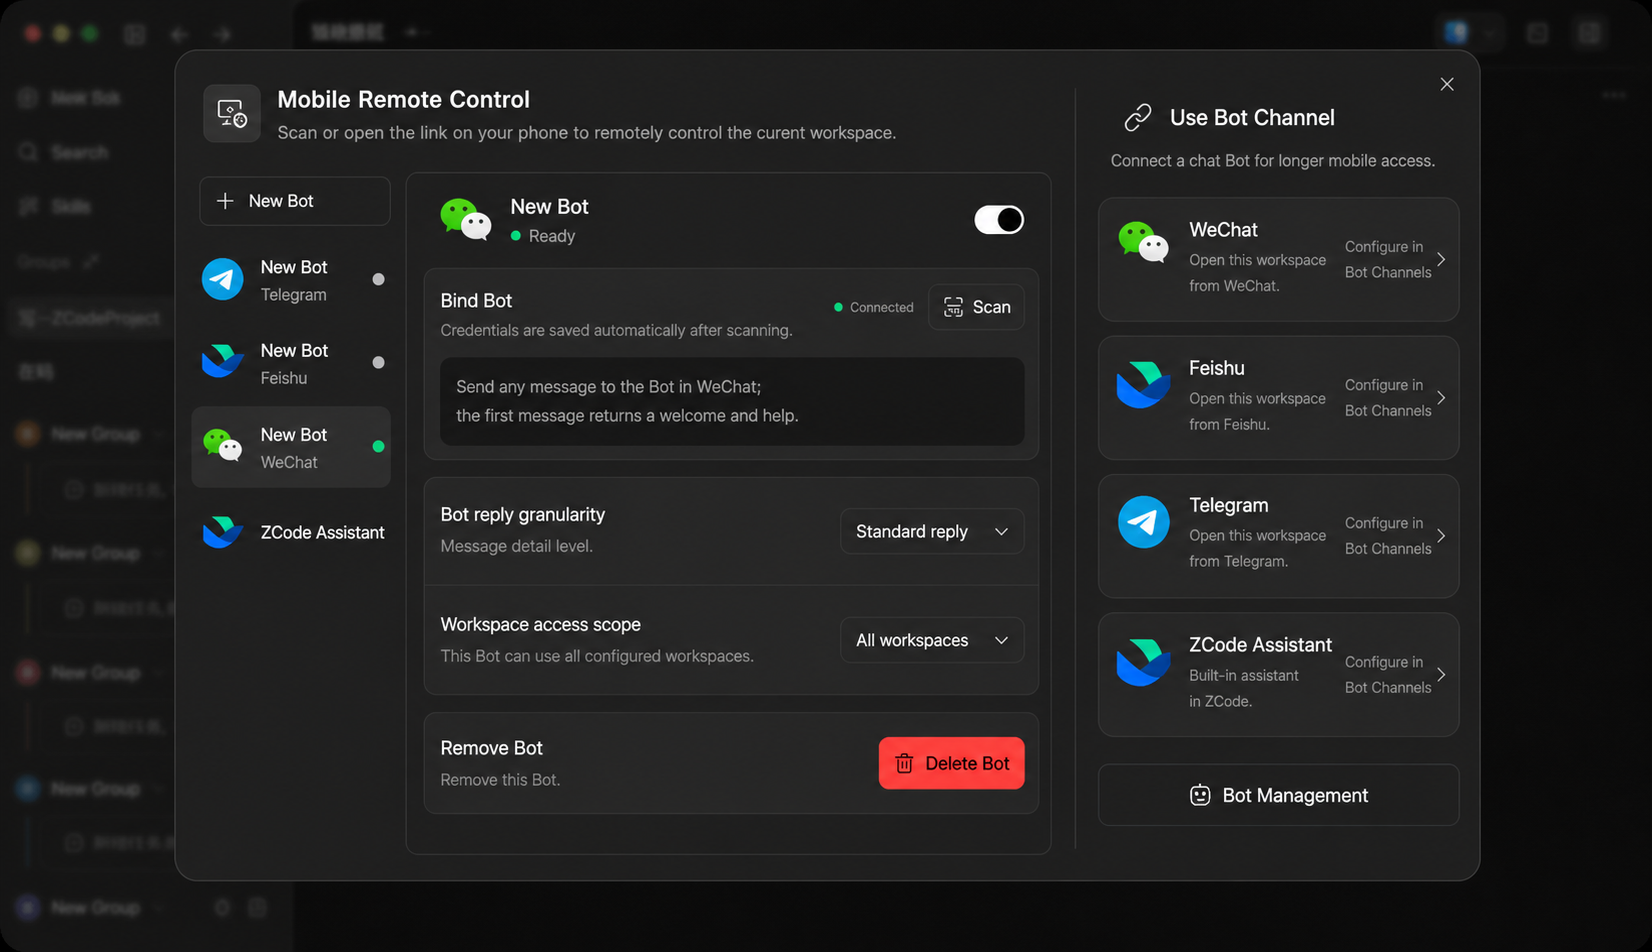Click Bind Bot heading text

pos(476,300)
